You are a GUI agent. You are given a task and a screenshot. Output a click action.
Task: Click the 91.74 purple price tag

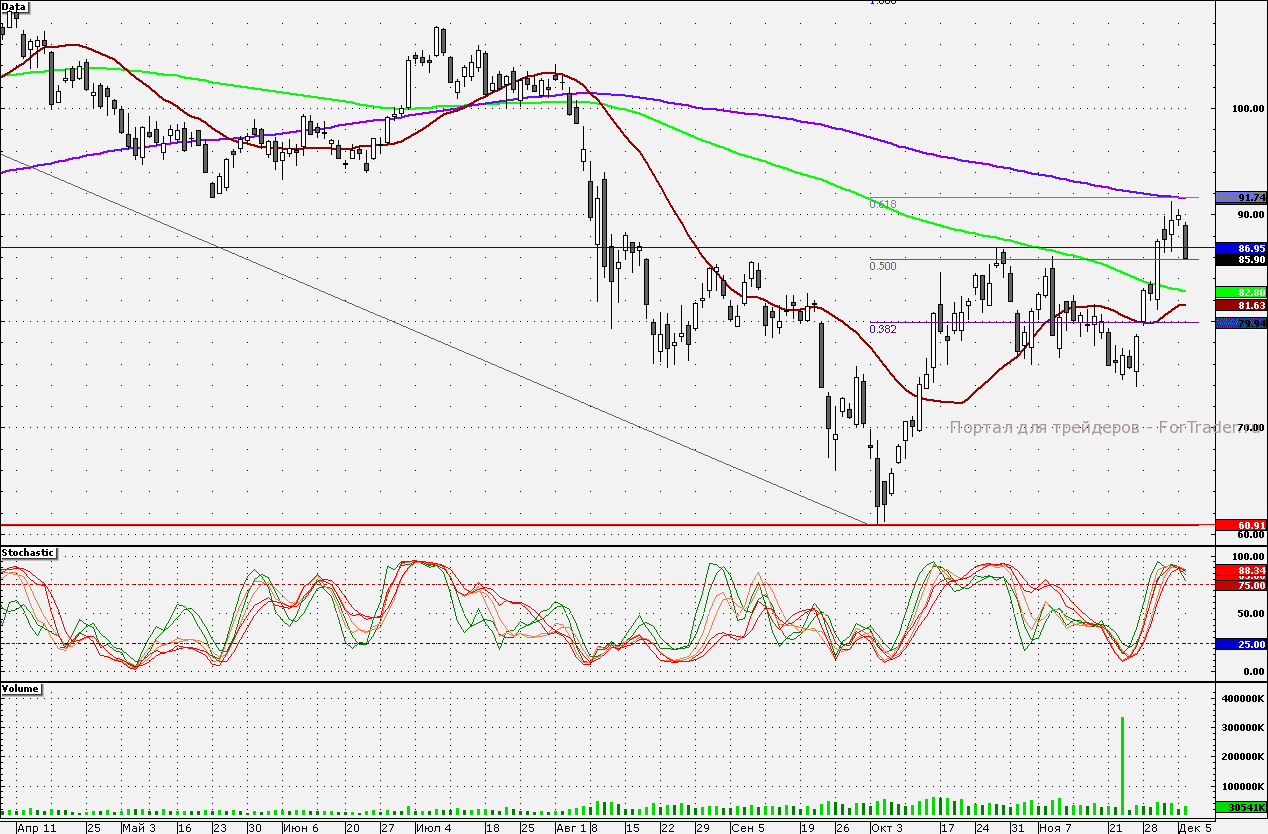click(1239, 197)
